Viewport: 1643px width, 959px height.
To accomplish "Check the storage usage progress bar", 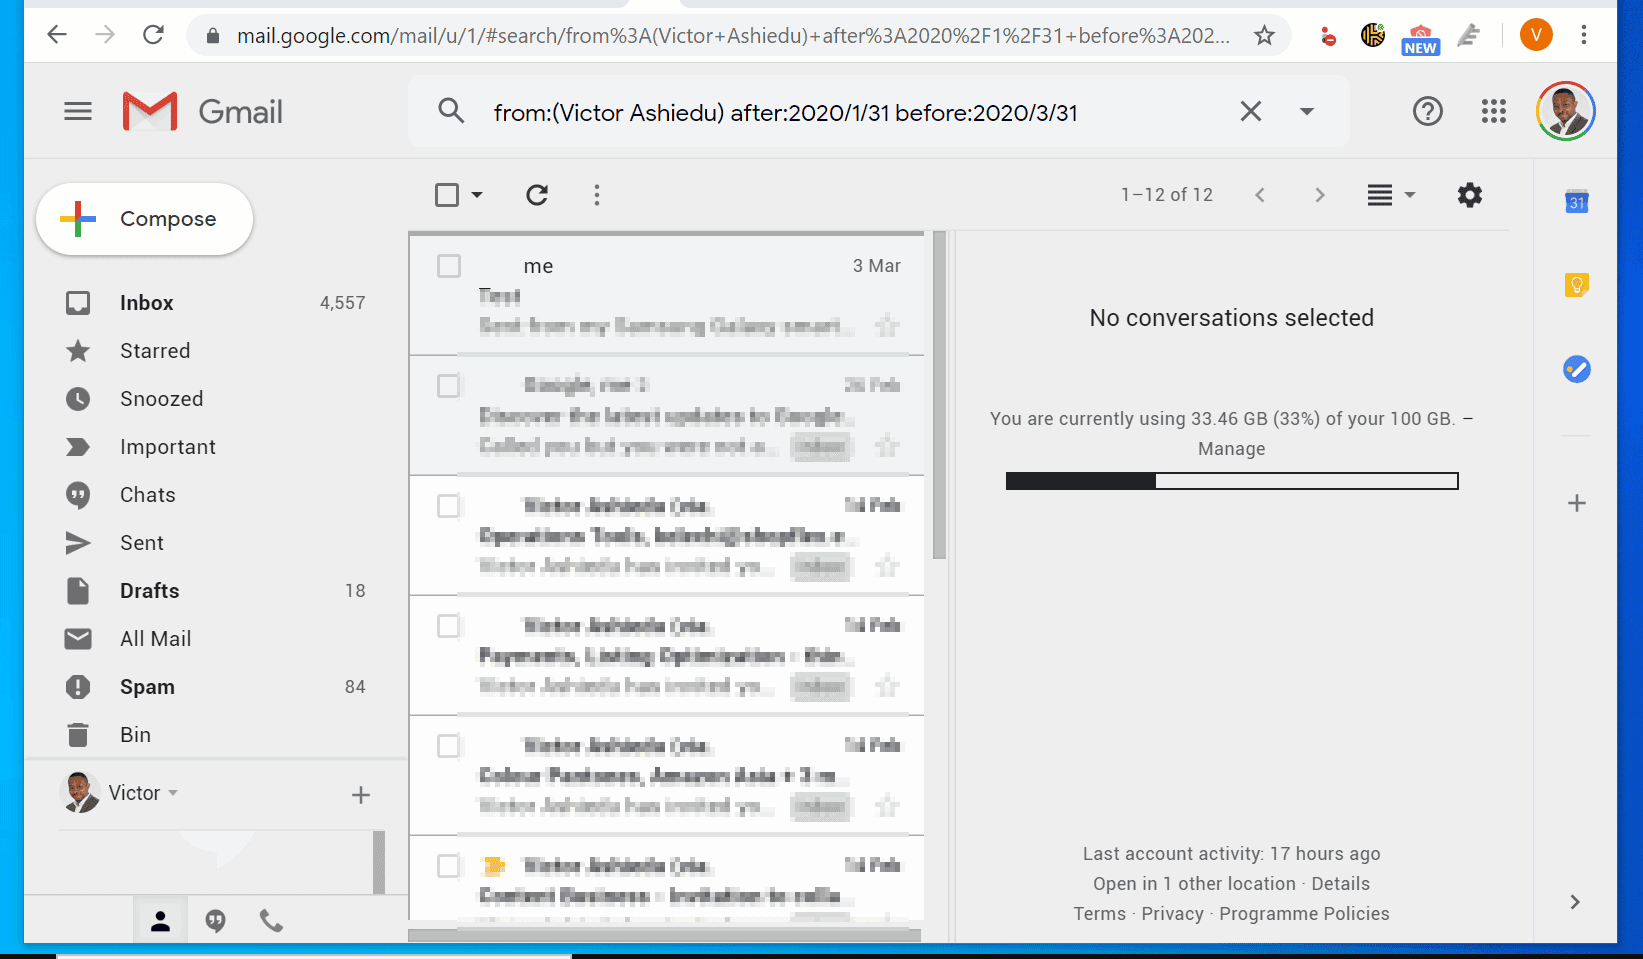I will click(x=1231, y=481).
